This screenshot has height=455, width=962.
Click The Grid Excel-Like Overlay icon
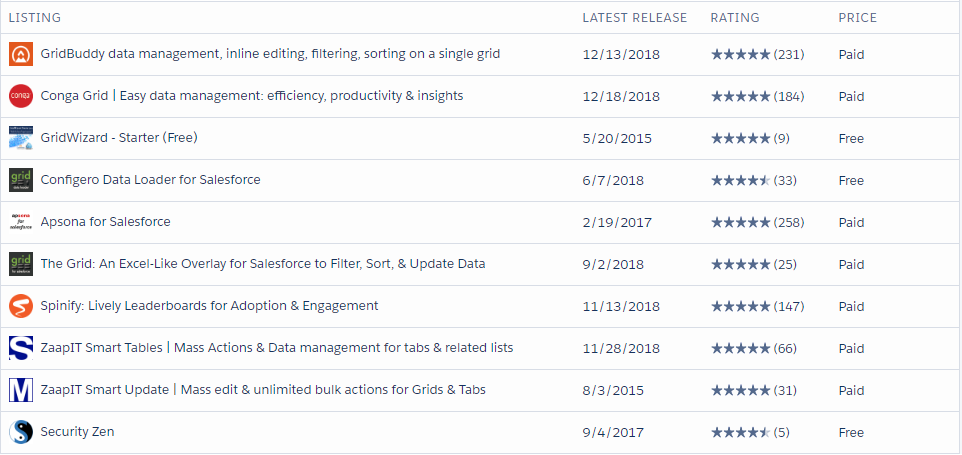(x=21, y=264)
